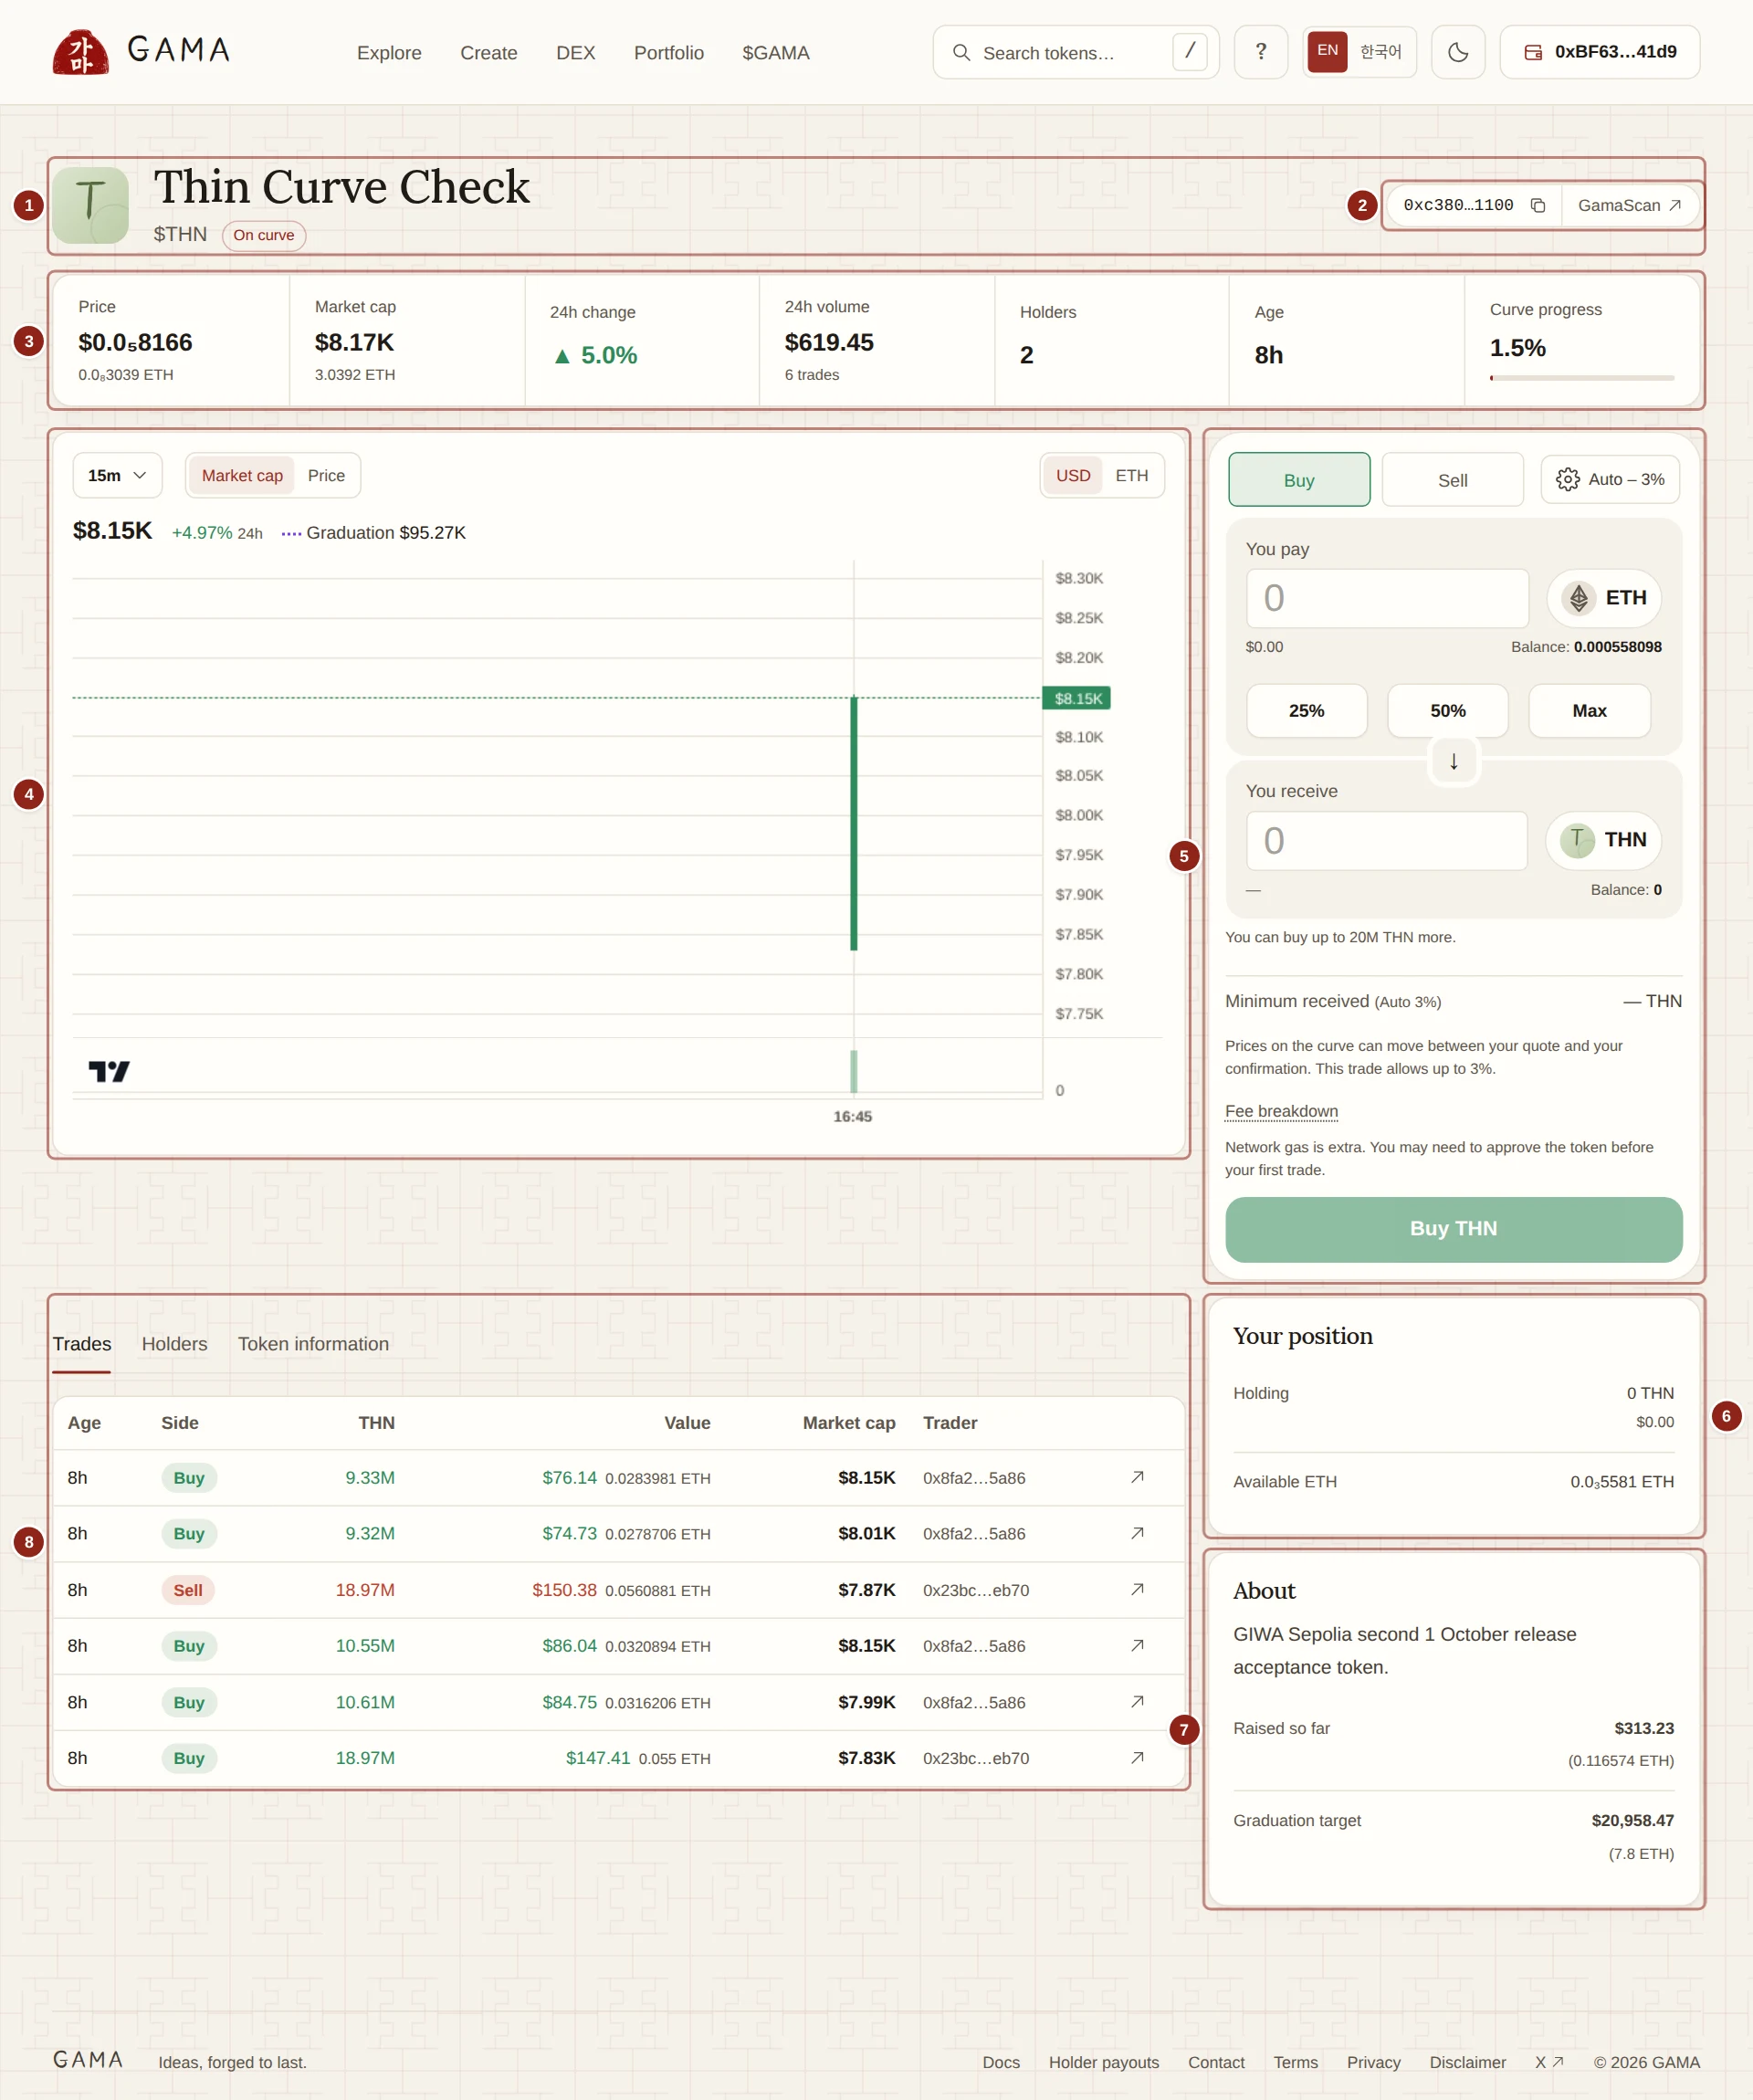The height and width of the screenshot is (2100, 1753).
Task: Open GamaScan external link
Action: [1629, 205]
